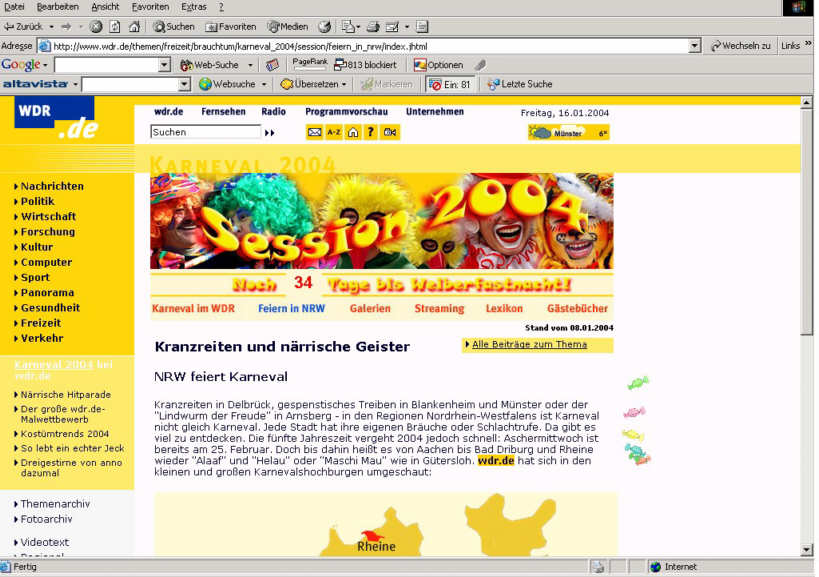Open the Extras menu
This screenshot has width=819, height=577.
pos(194,7)
